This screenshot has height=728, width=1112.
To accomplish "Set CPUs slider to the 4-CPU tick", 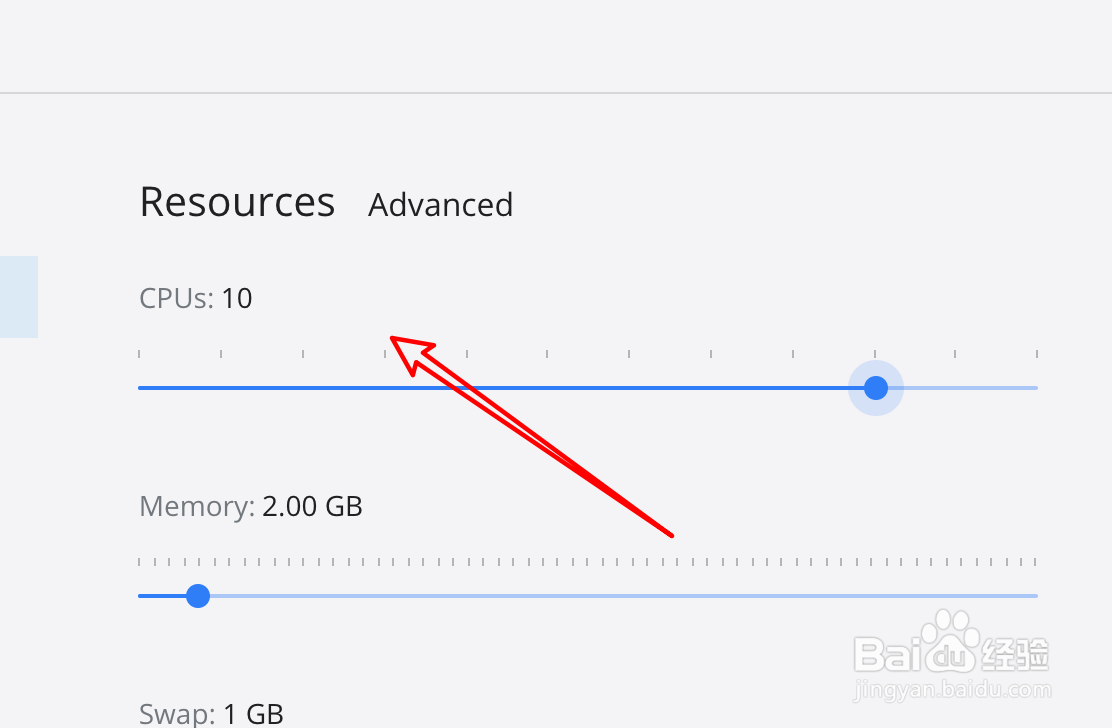I will (x=385, y=387).
